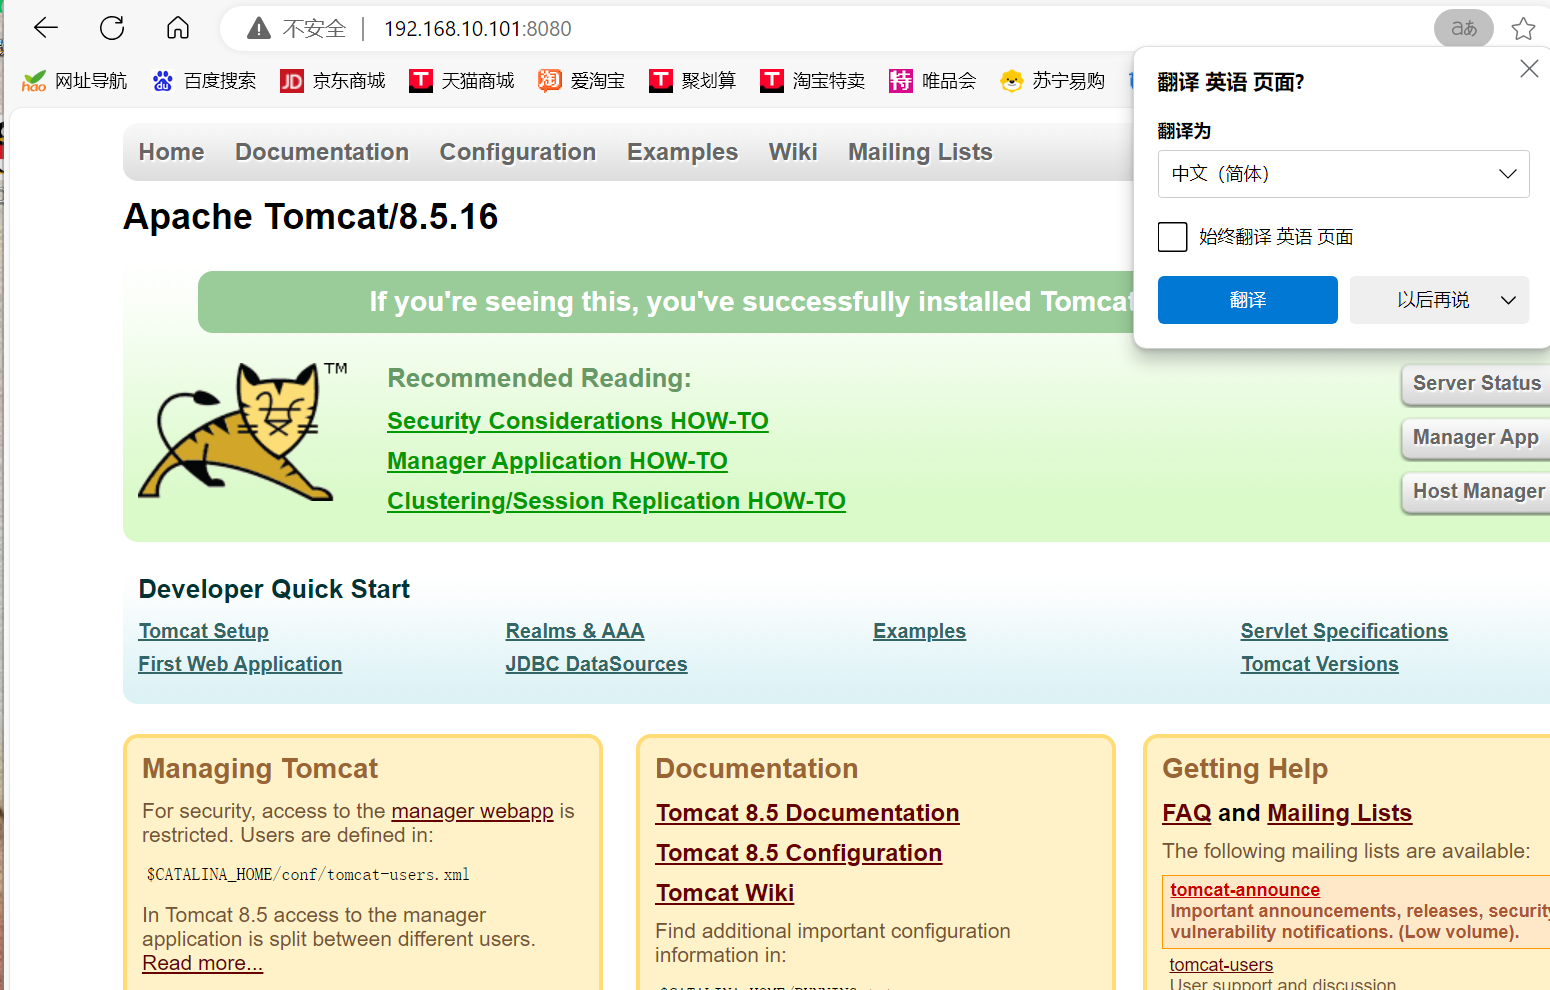1550x990 pixels.
Task: Open the tomcat-announce mailing list link
Action: click(x=1245, y=889)
